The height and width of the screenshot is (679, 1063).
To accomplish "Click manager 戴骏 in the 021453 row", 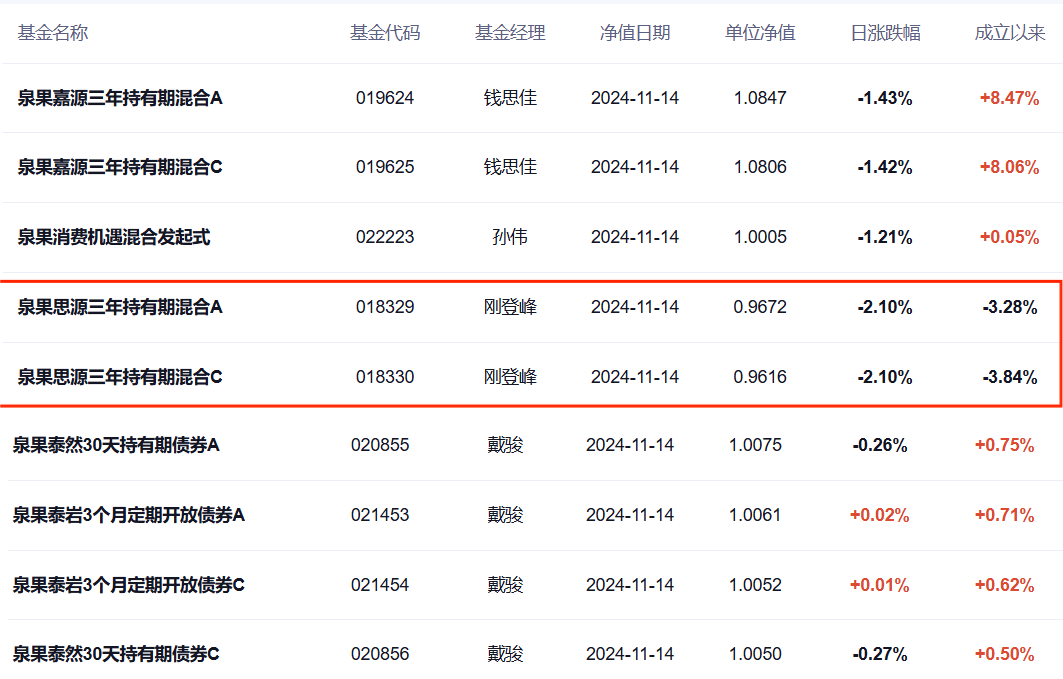I will coord(505,515).
